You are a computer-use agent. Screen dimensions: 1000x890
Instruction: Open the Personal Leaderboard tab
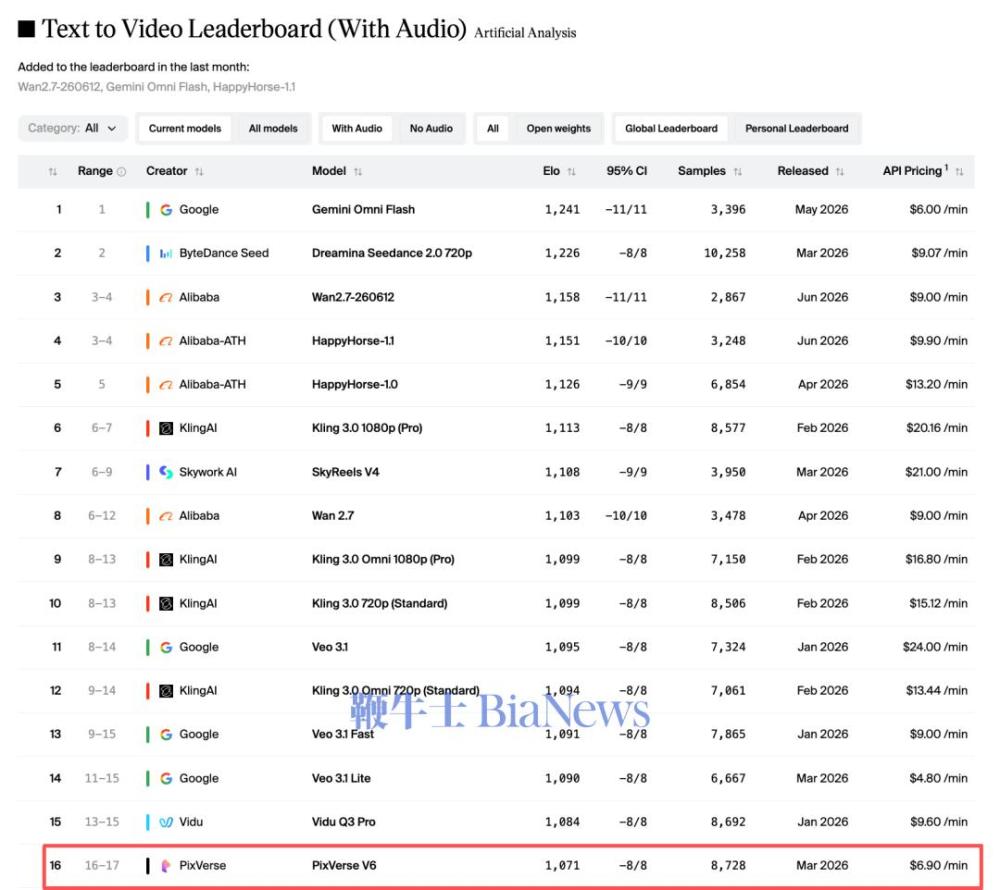point(797,128)
